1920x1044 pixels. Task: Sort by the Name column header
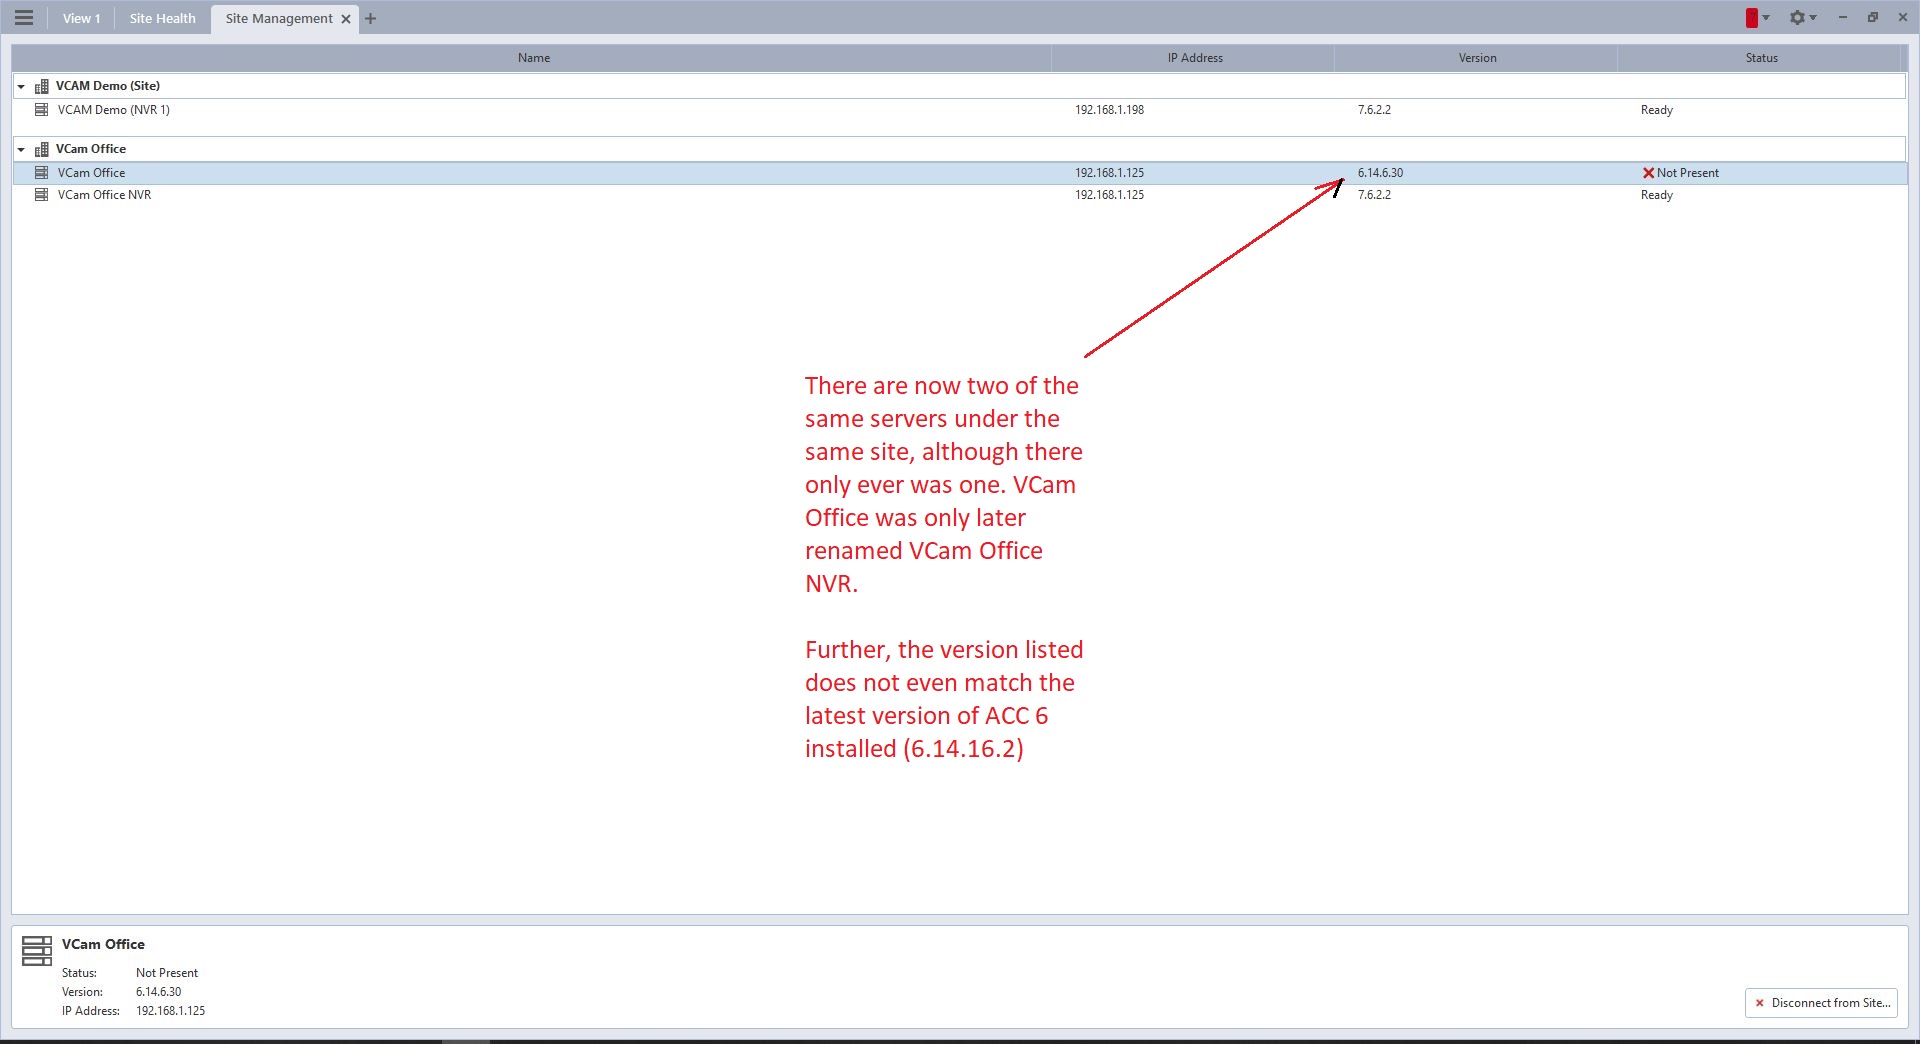pyautogui.click(x=533, y=58)
